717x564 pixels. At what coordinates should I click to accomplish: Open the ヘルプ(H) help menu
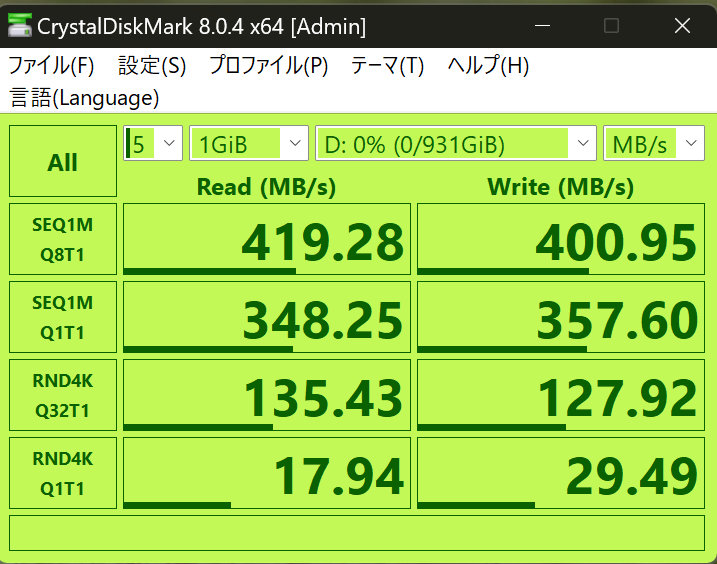tap(488, 66)
